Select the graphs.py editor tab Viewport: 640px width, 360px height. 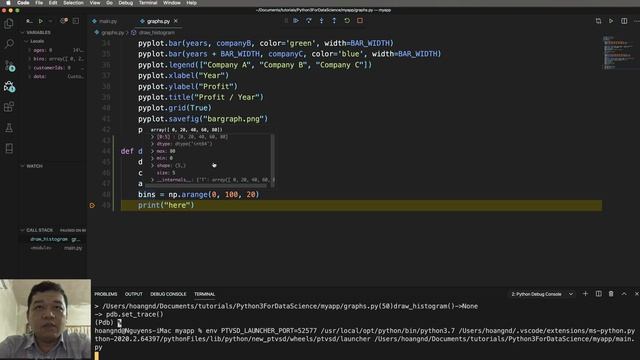click(158, 21)
